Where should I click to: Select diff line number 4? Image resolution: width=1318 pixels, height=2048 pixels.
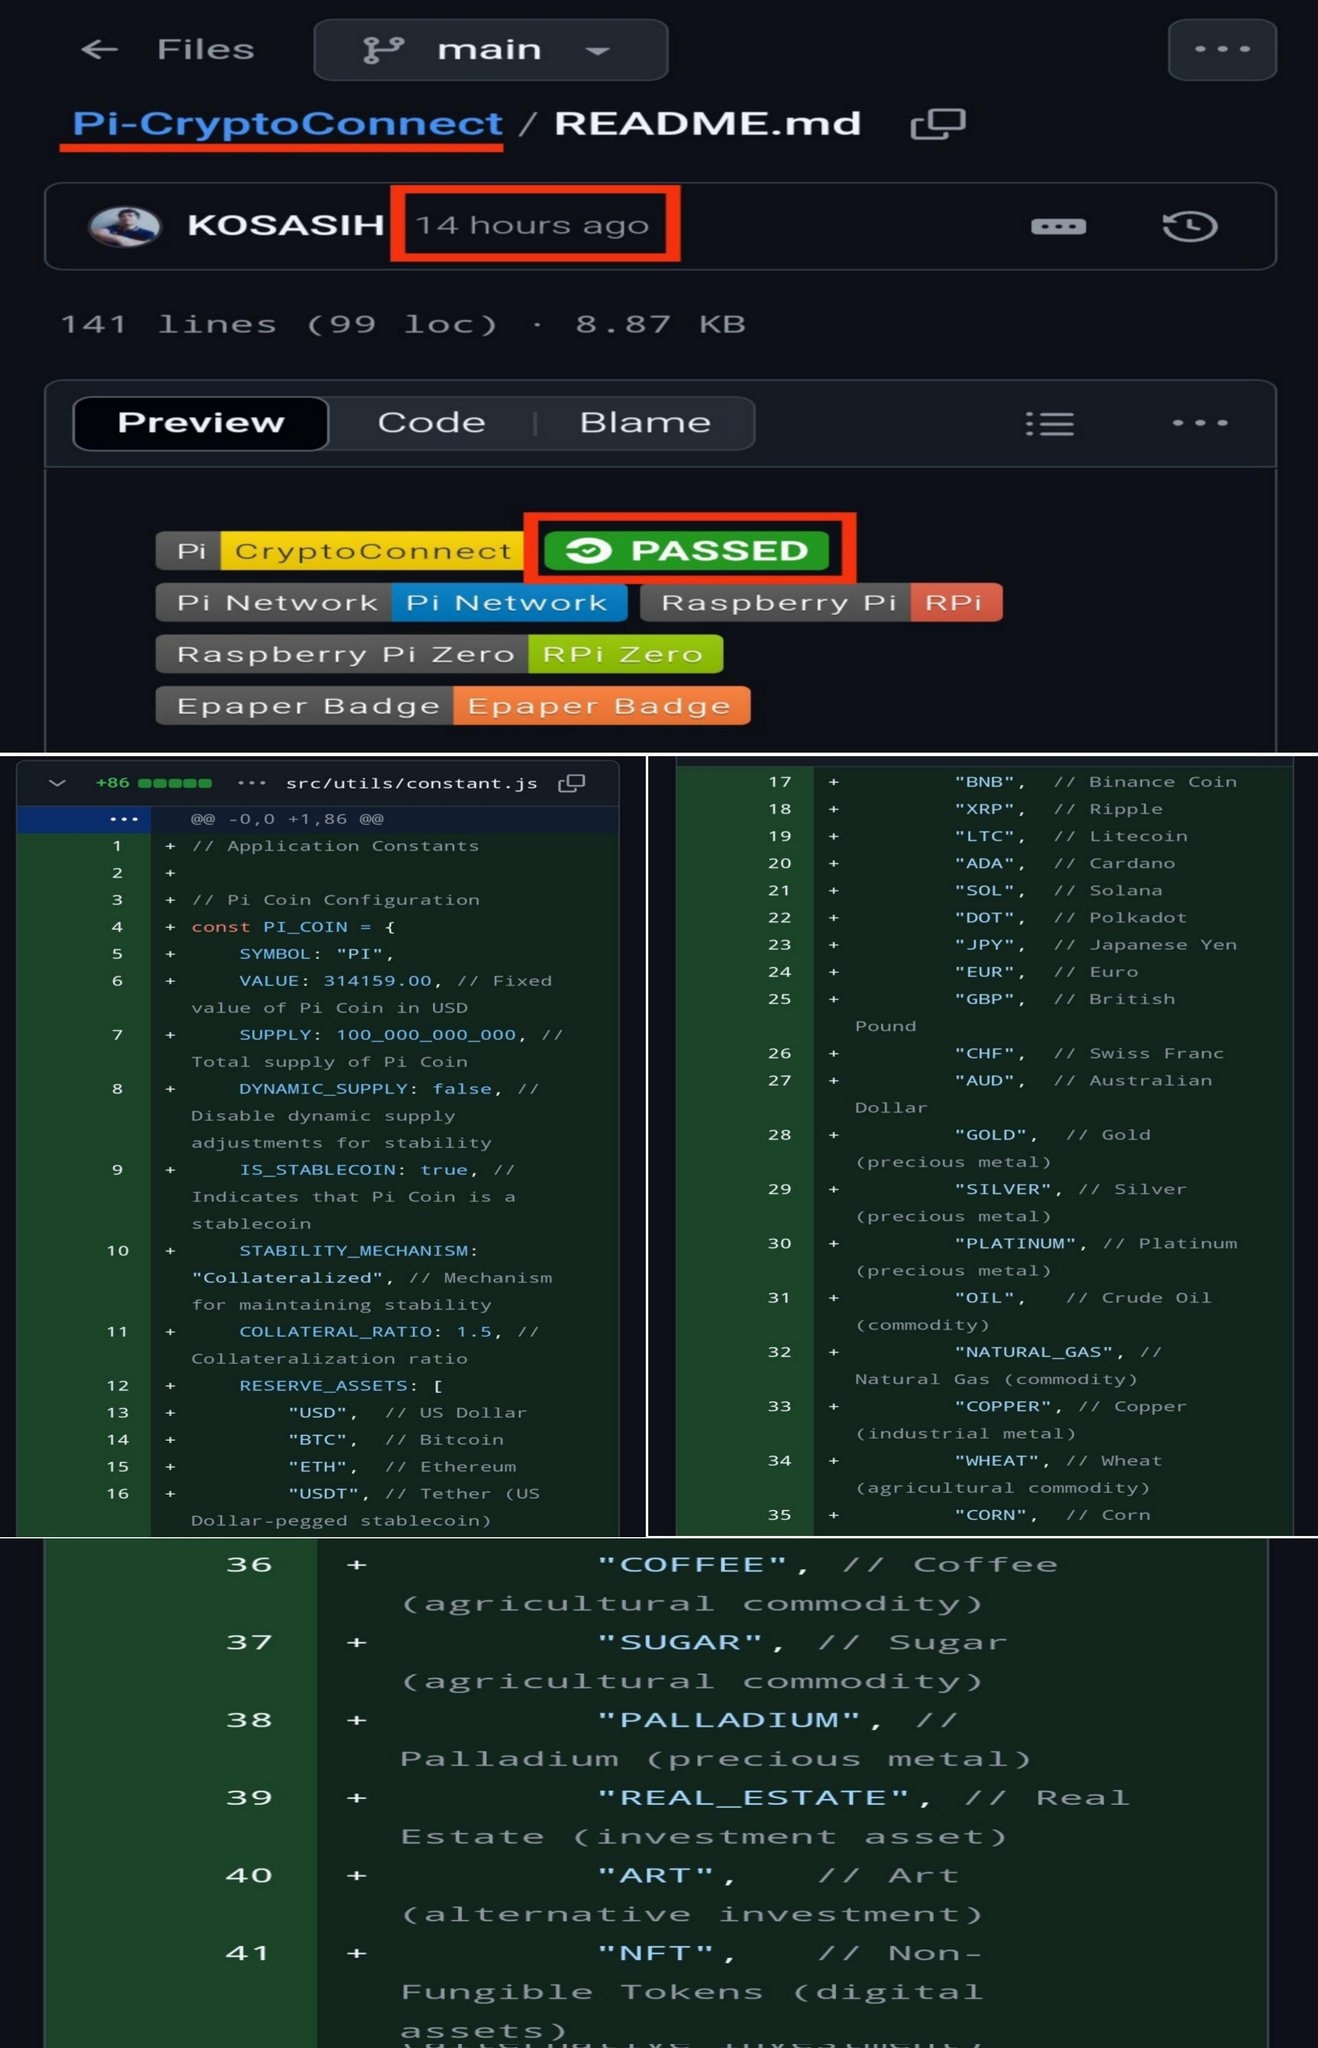click(117, 927)
